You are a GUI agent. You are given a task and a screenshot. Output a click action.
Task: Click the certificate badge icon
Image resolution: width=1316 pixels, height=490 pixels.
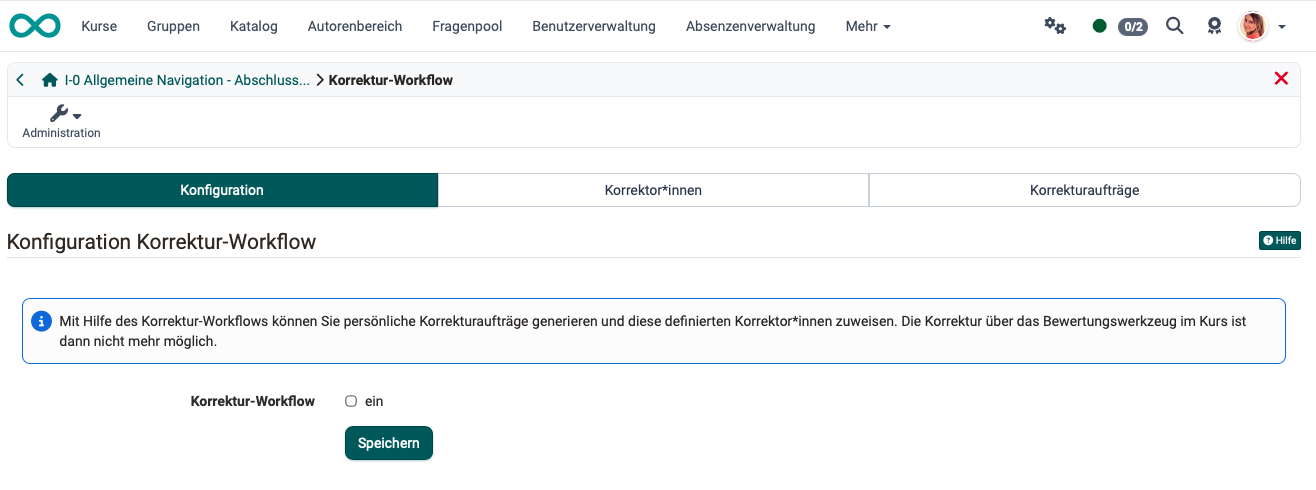1214,26
